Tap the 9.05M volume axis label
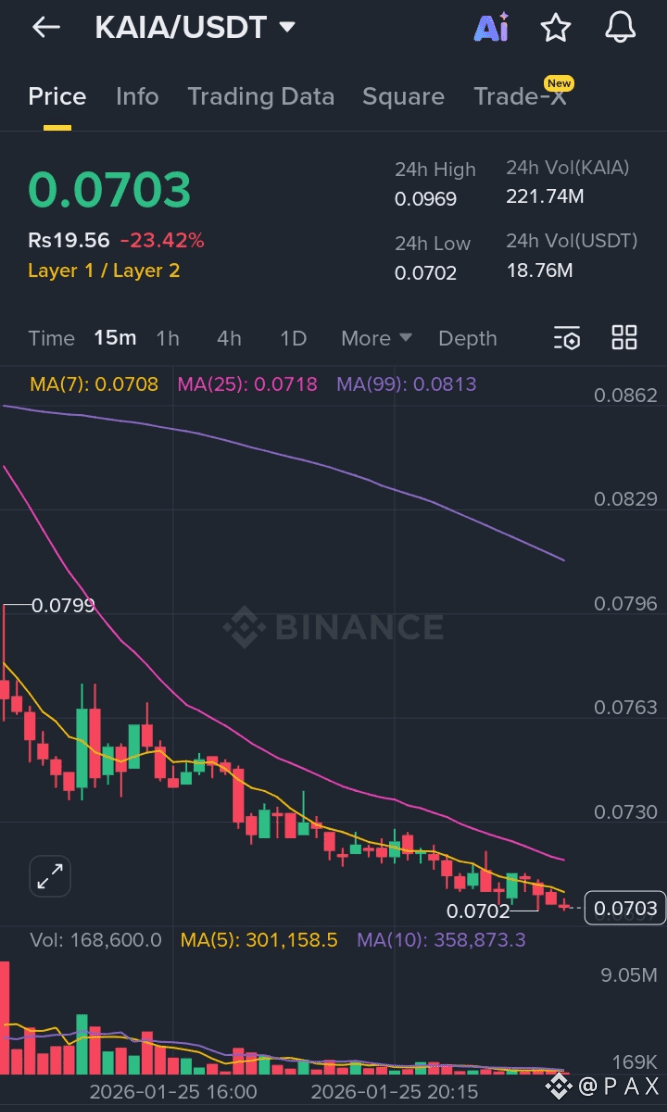The image size is (667, 1112). coord(629,975)
